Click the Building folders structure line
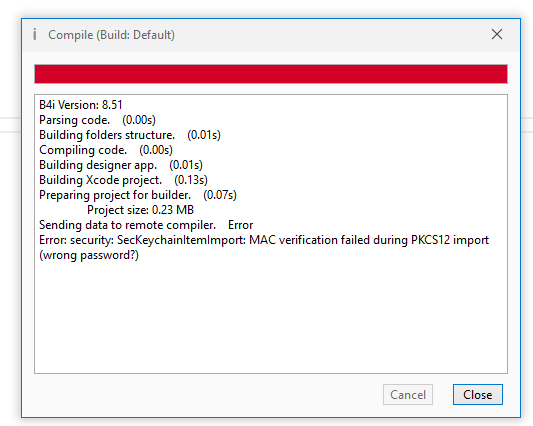 tap(130, 135)
